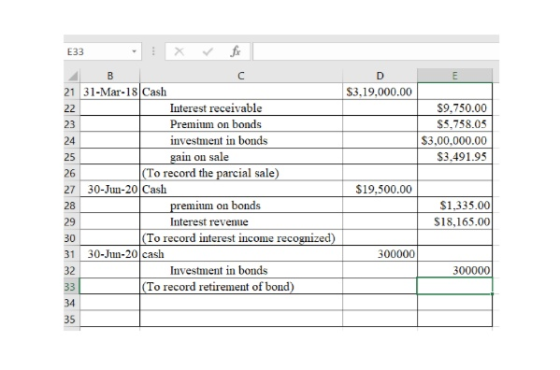This screenshot has height=370, width=560.
Task: Select row 24 header
Action: (x=71, y=140)
